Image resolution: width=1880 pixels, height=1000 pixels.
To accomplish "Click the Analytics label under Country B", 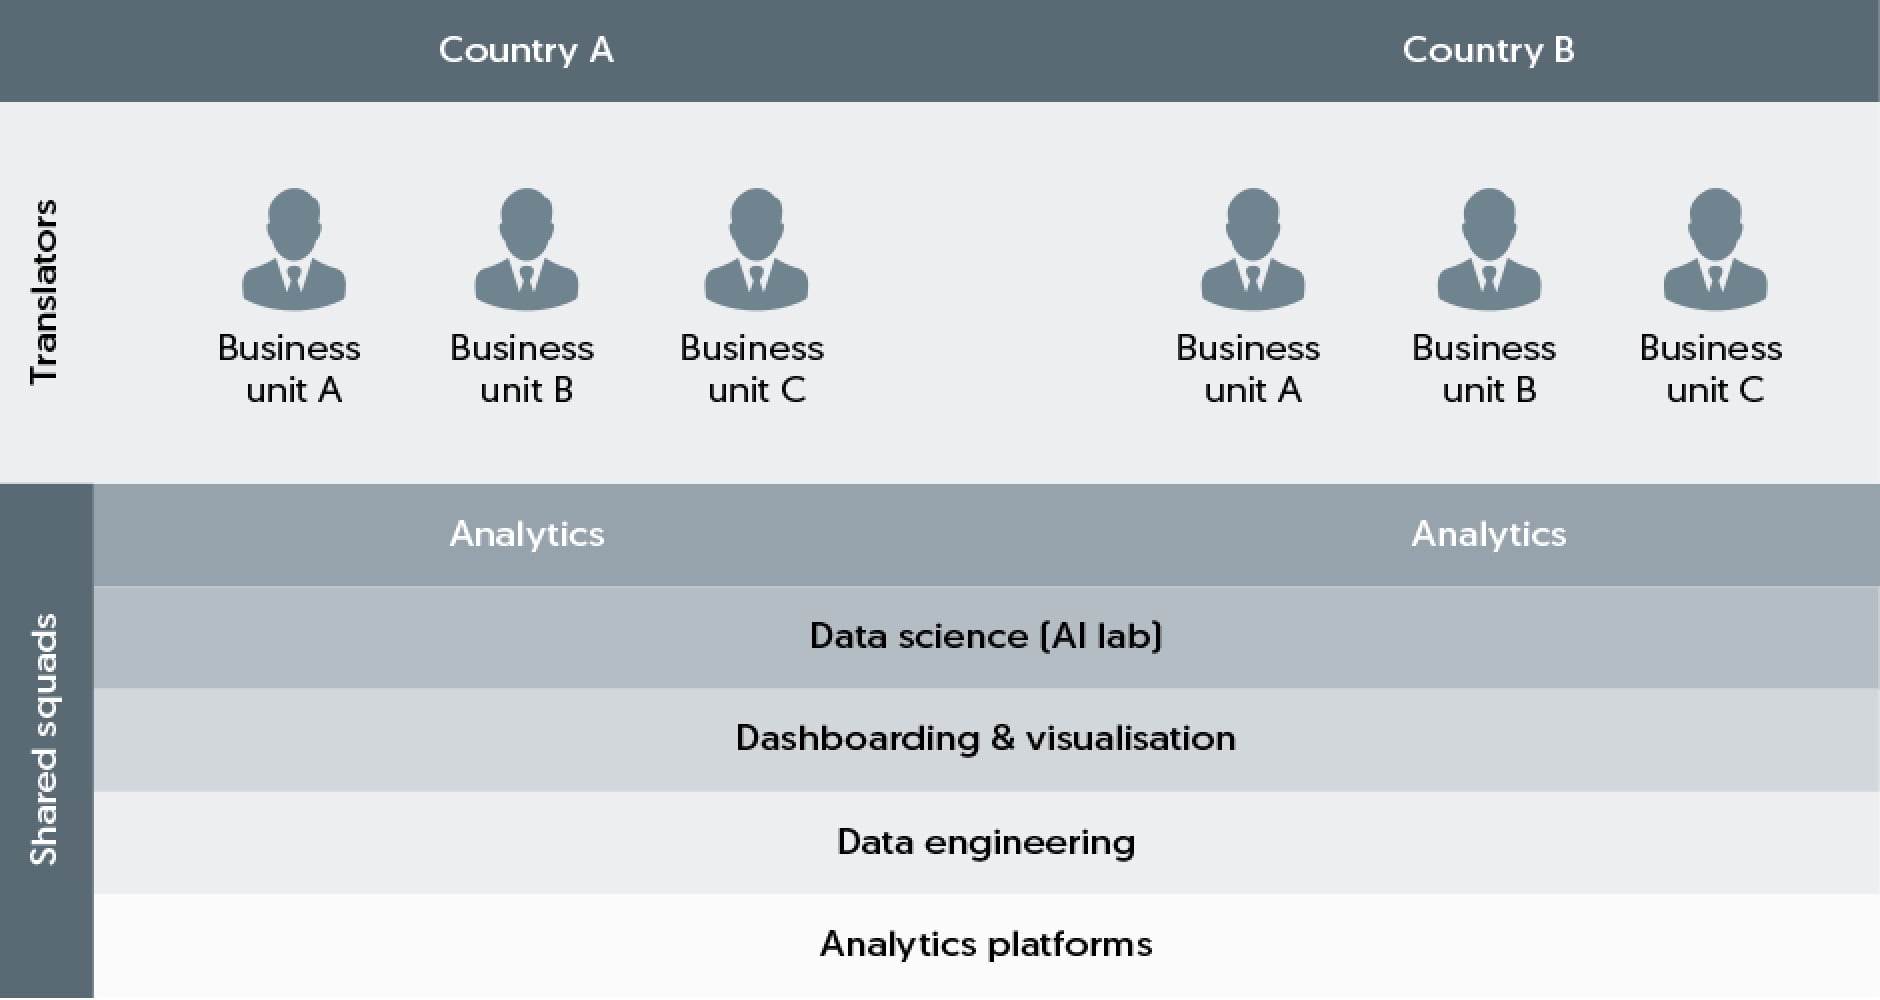I will (1488, 534).
